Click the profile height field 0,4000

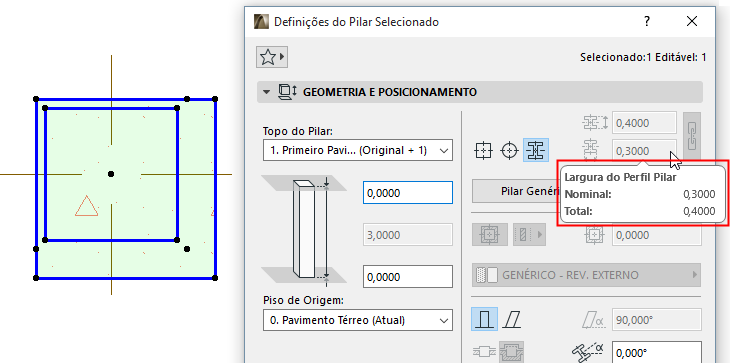coord(644,123)
